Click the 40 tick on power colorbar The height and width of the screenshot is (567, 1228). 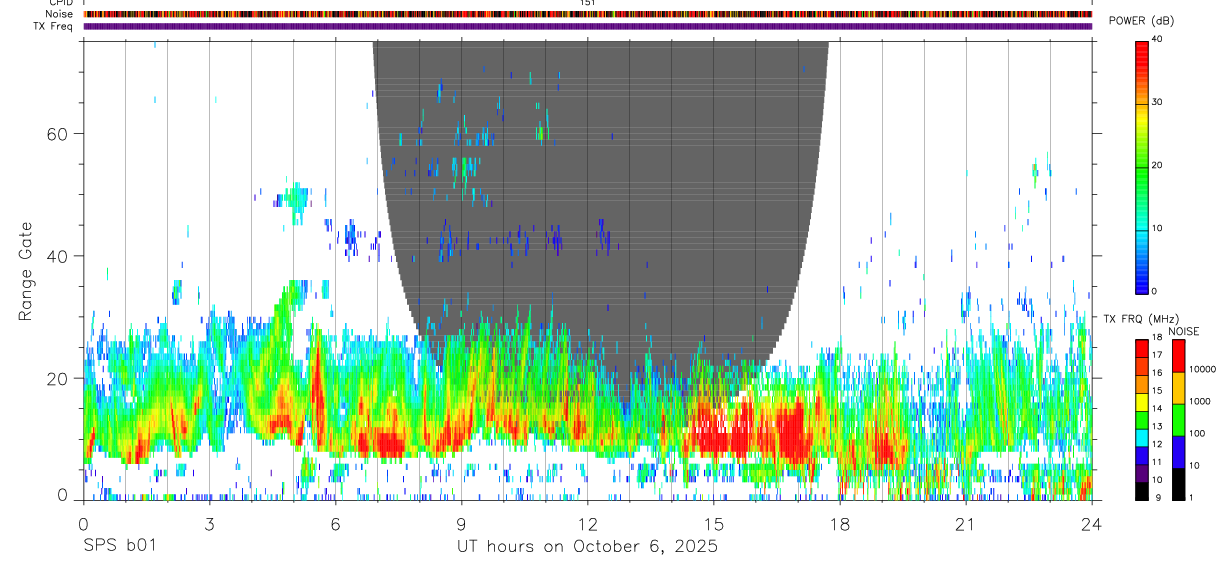(1158, 40)
